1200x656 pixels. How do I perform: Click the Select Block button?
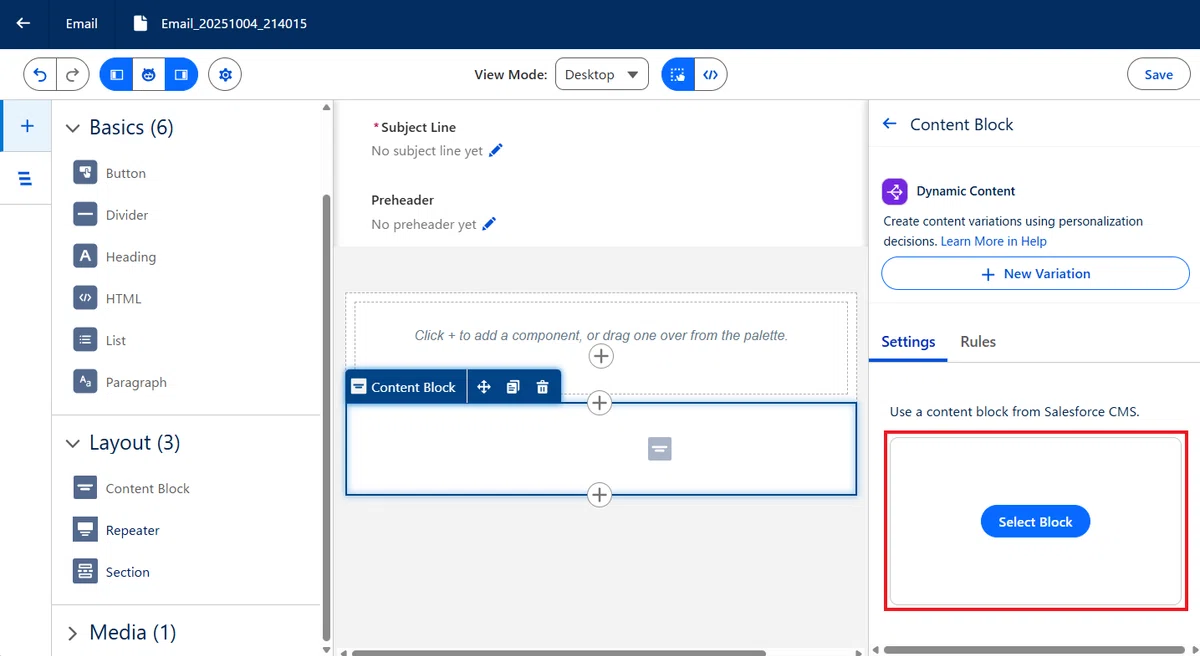pos(1035,521)
